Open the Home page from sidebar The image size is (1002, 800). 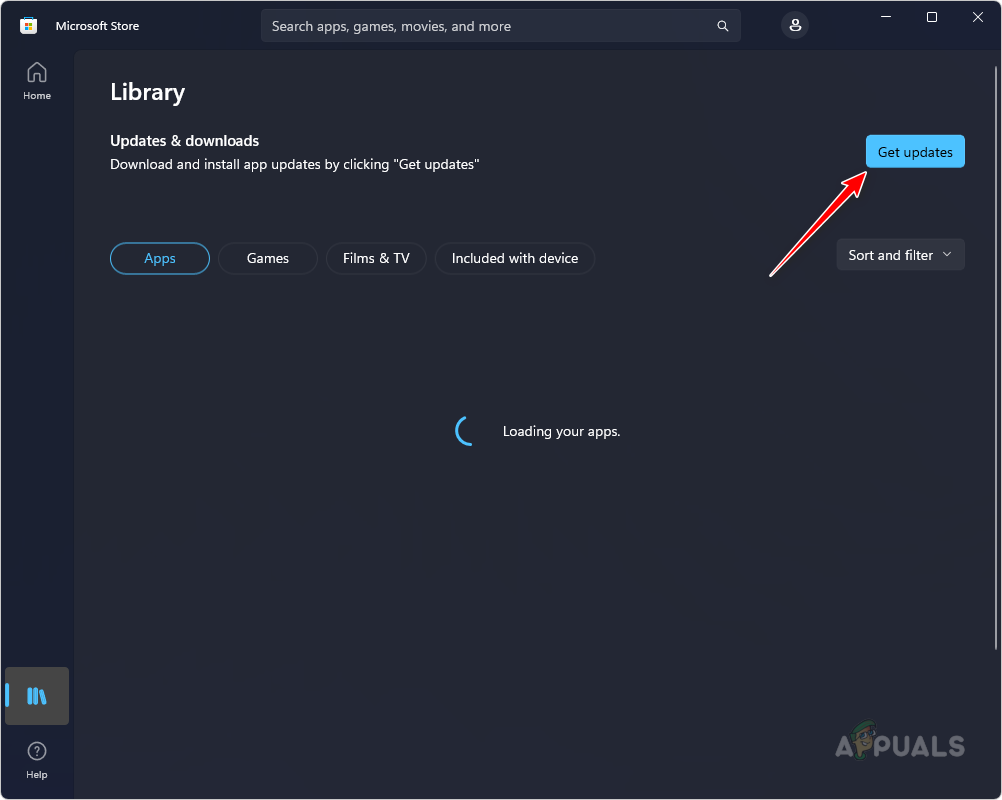36,81
